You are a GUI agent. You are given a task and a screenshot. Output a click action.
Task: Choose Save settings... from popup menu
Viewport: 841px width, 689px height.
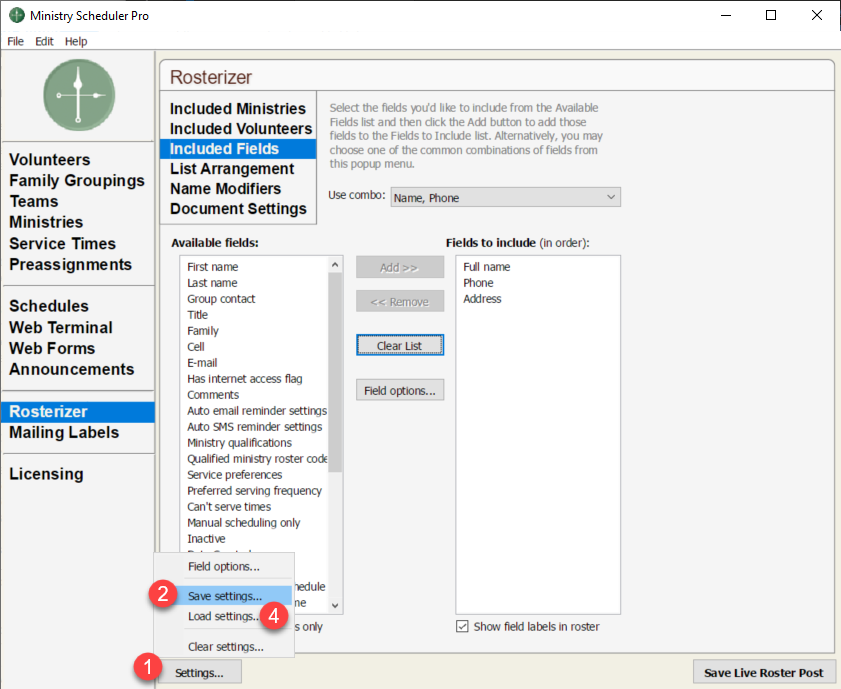coord(225,596)
